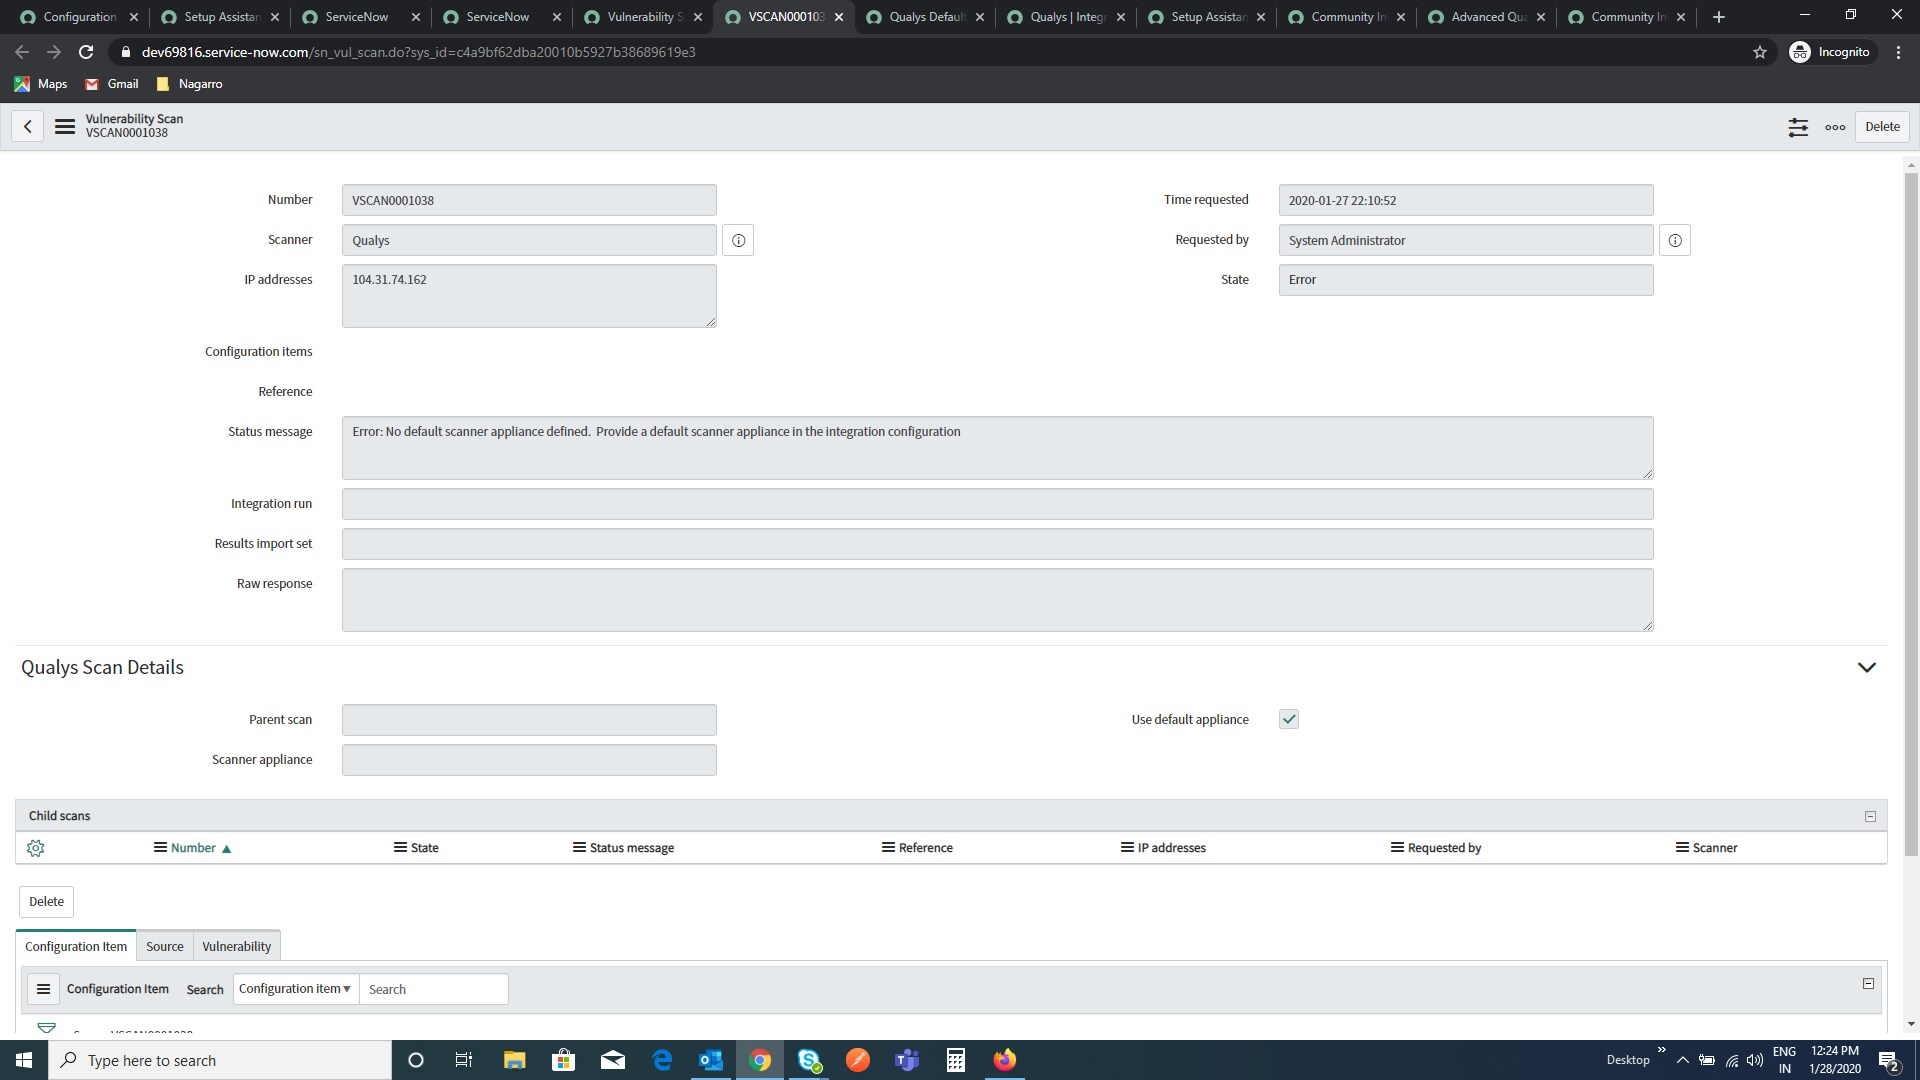Open personalize form settings icon
1920x1080 pixels.
pyautogui.click(x=1798, y=127)
